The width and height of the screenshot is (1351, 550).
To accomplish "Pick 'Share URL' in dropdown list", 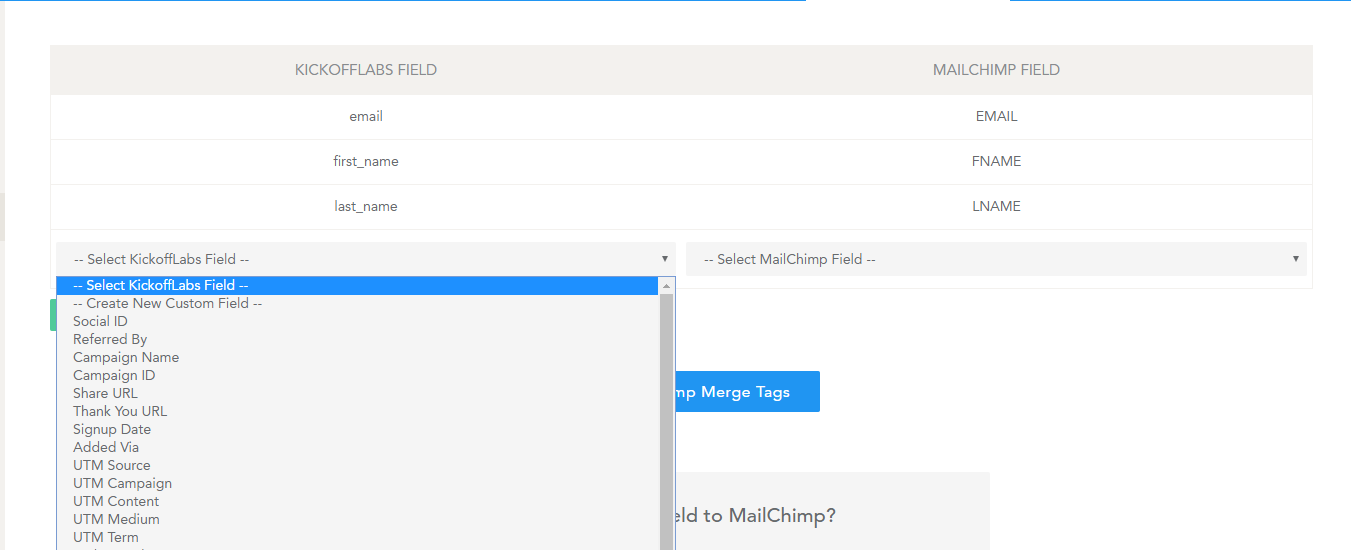I will coord(358,393).
